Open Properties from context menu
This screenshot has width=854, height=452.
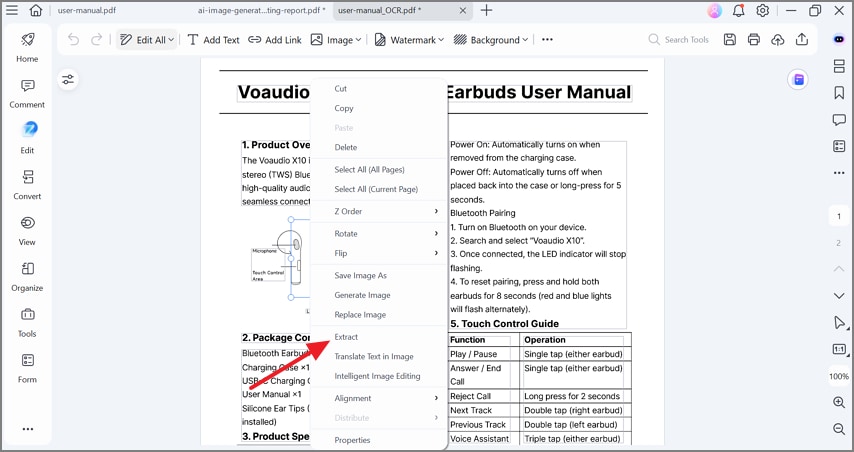pos(379,440)
